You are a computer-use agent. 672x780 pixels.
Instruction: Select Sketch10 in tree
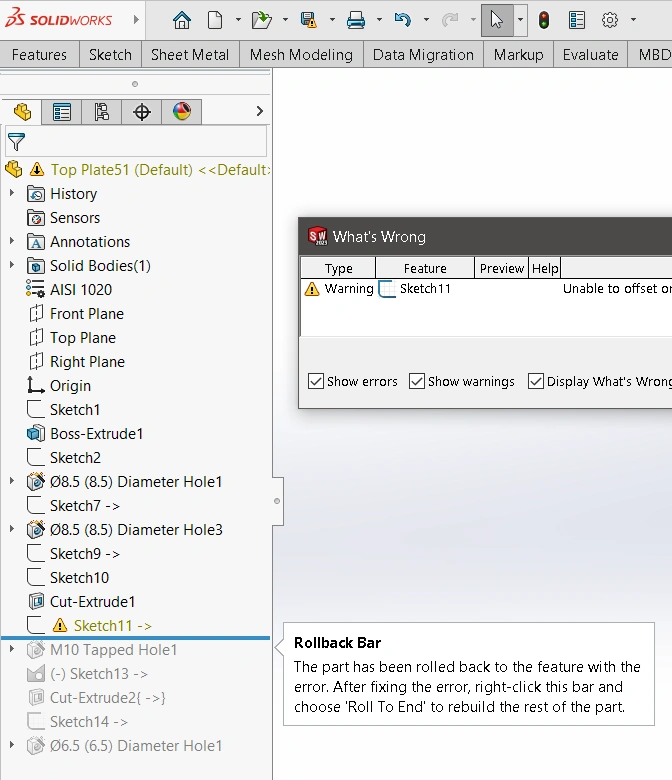(x=79, y=578)
